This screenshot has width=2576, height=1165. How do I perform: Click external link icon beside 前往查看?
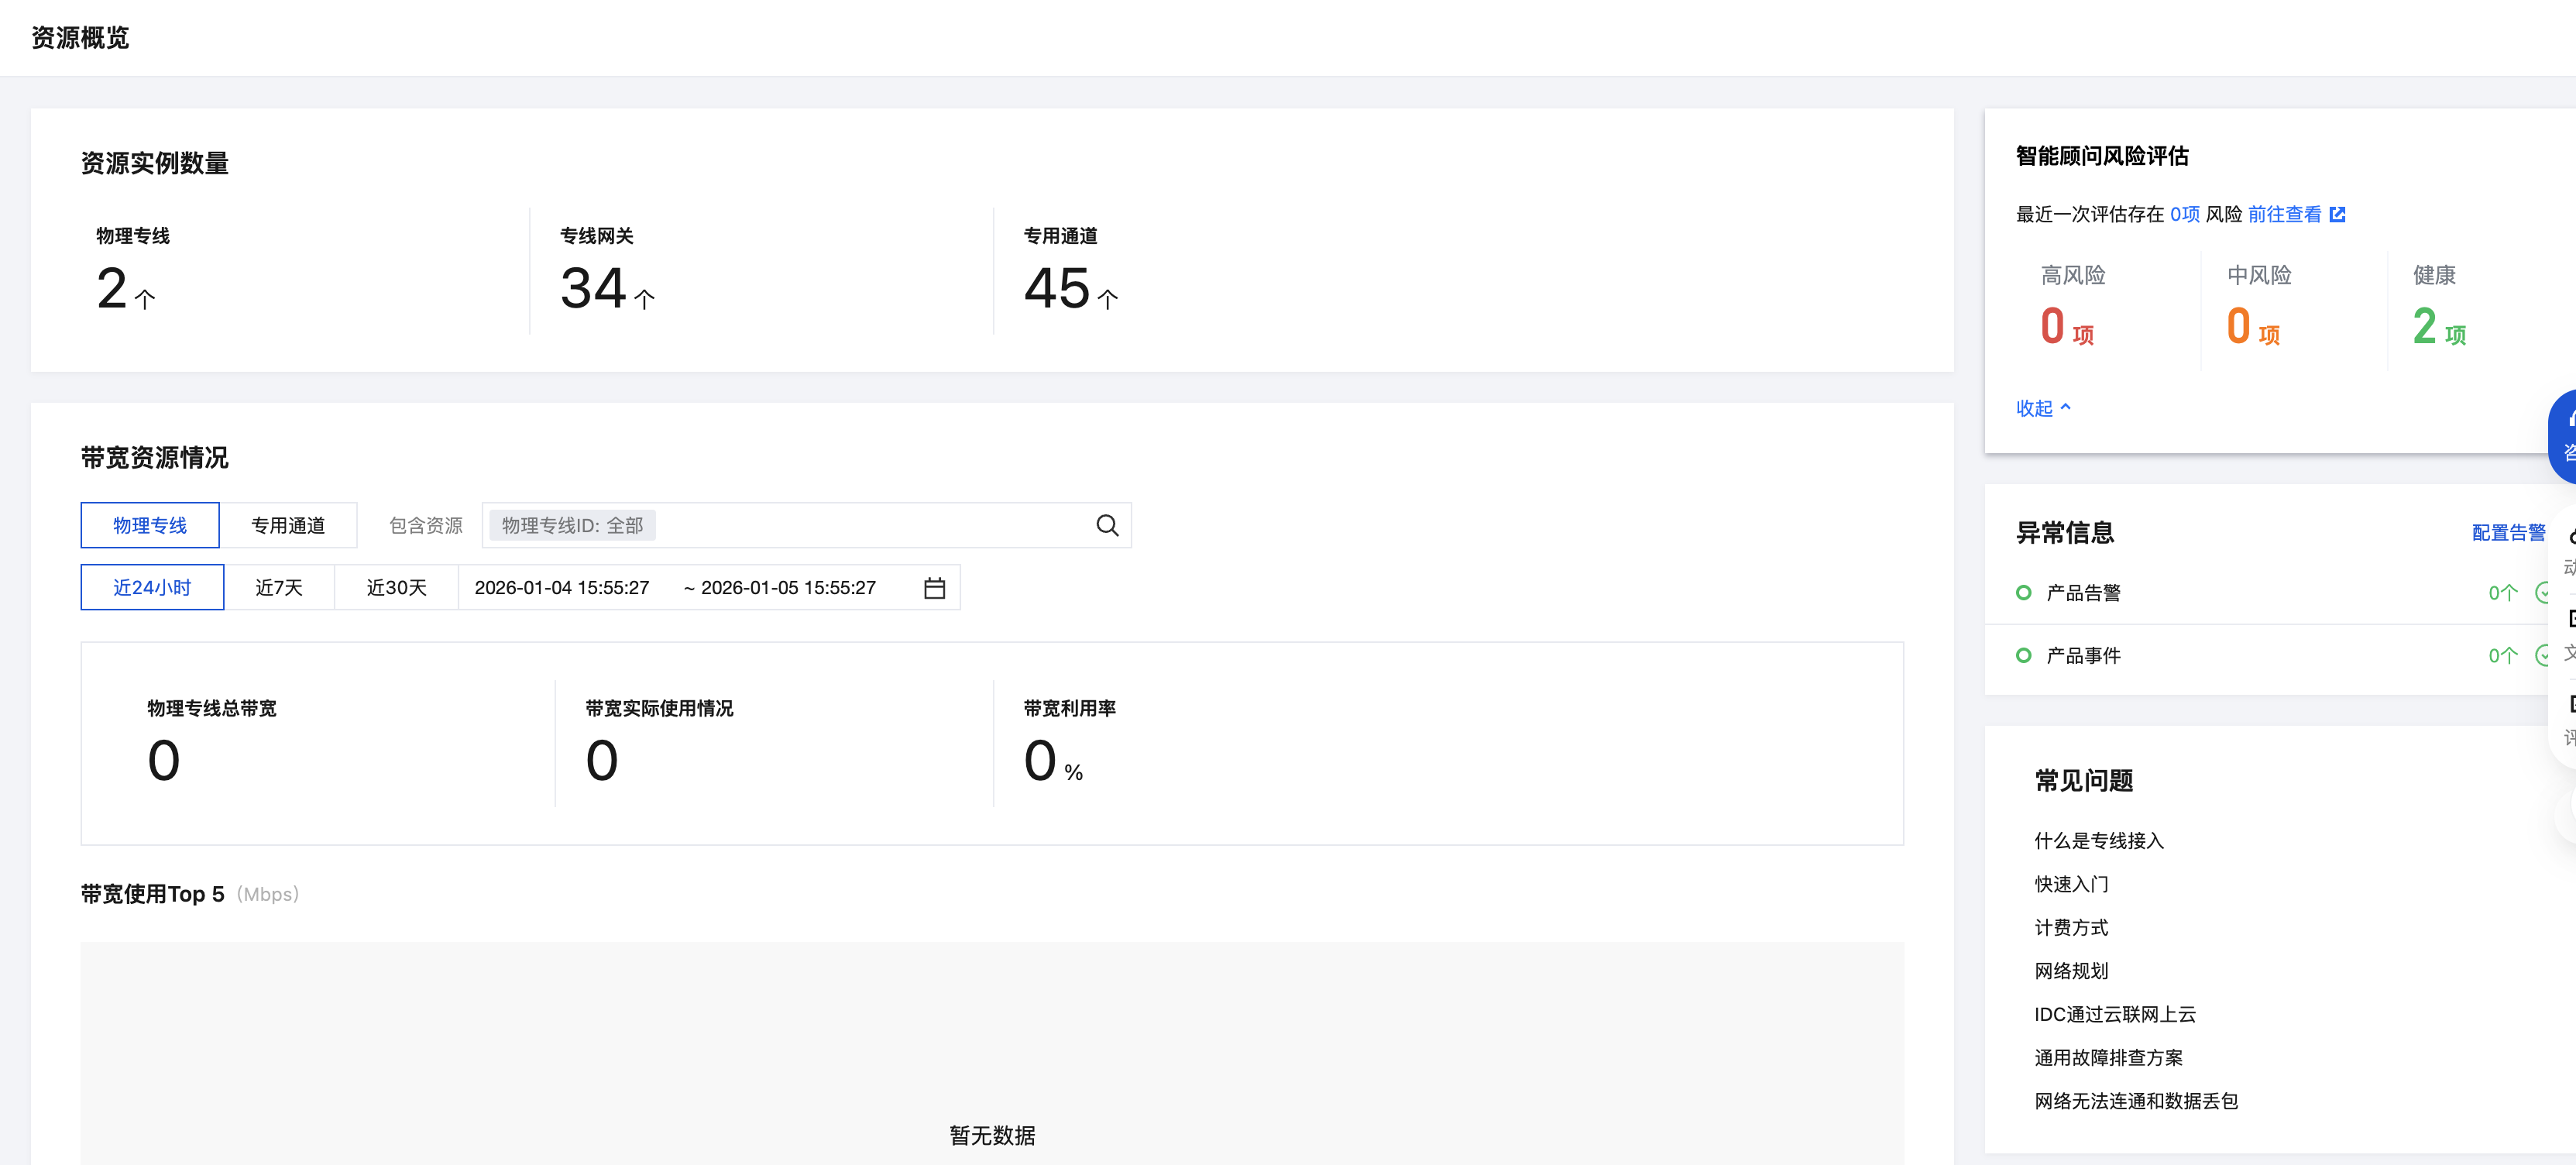pos(2337,214)
